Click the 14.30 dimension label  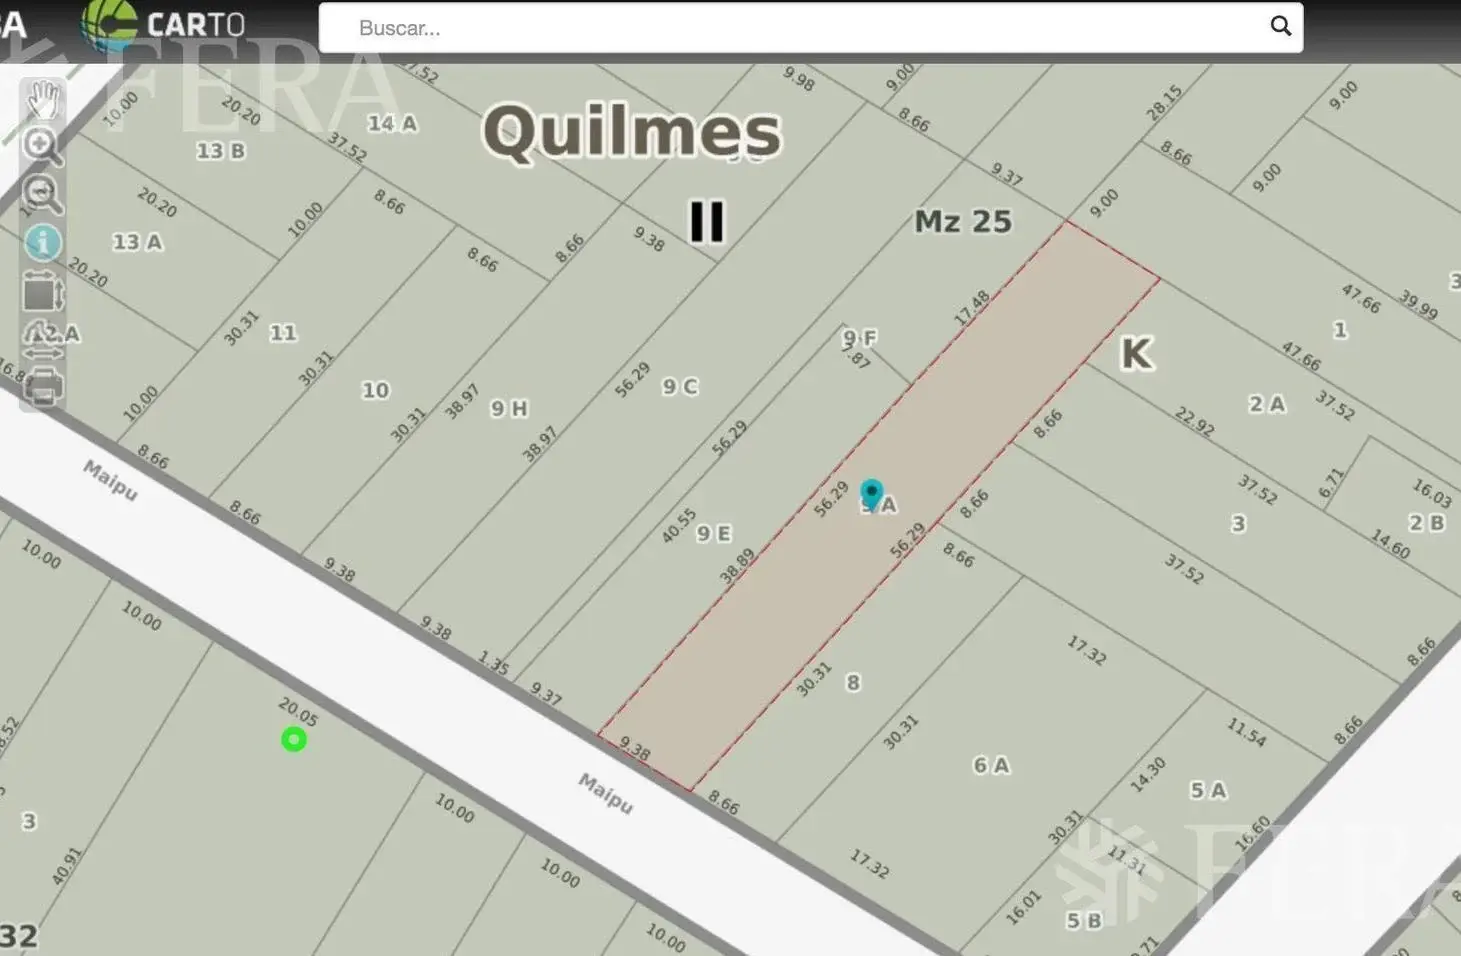[x=1147, y=775]
